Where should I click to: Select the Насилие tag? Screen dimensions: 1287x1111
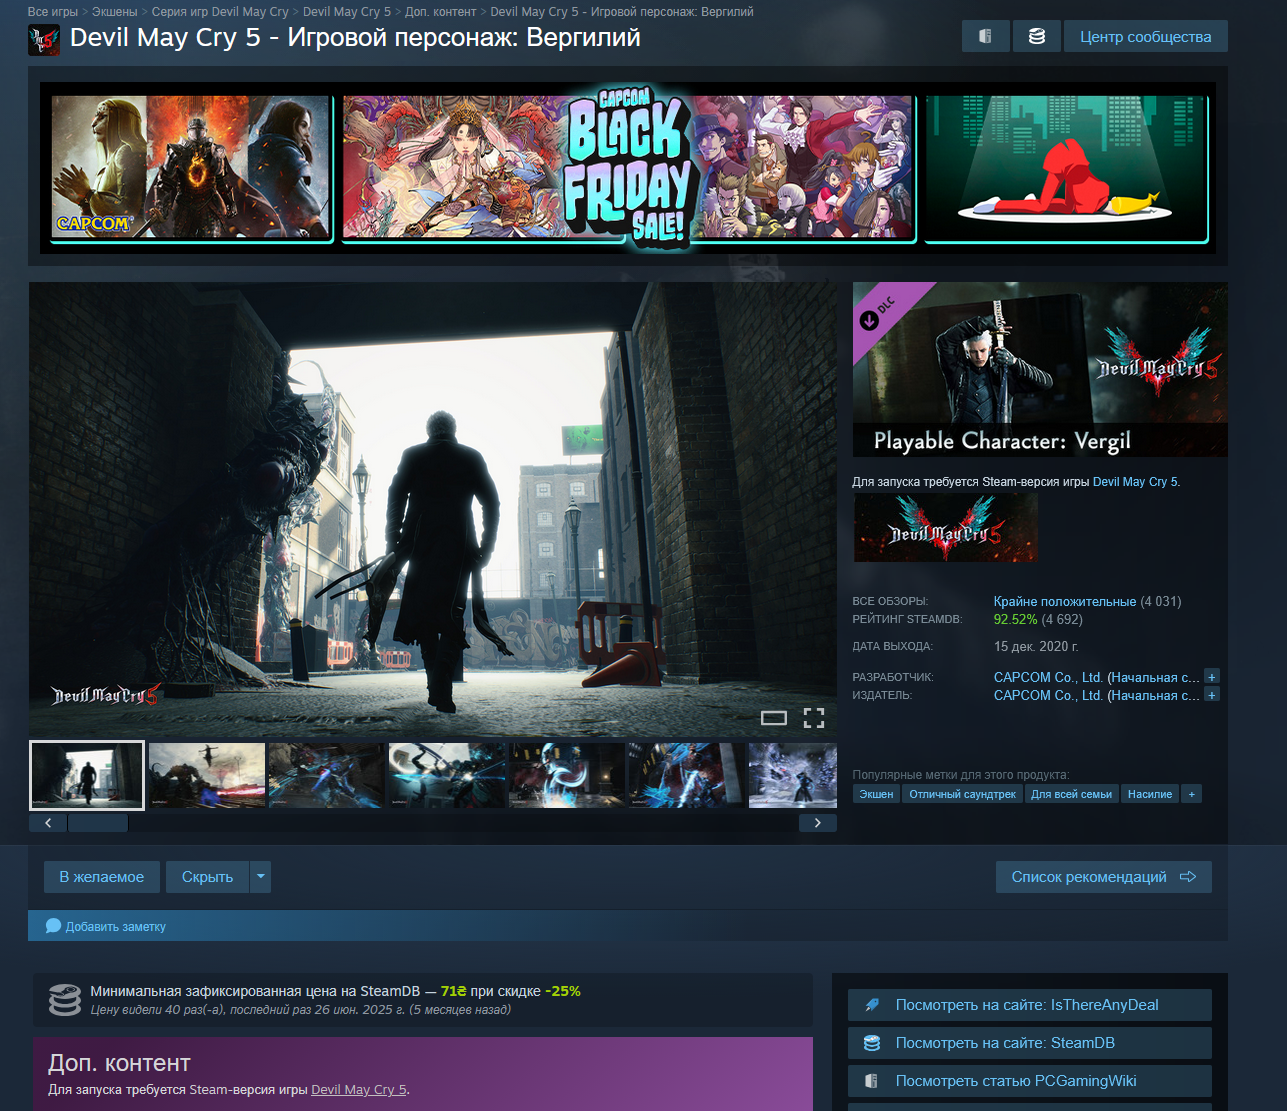point(1150,794)
